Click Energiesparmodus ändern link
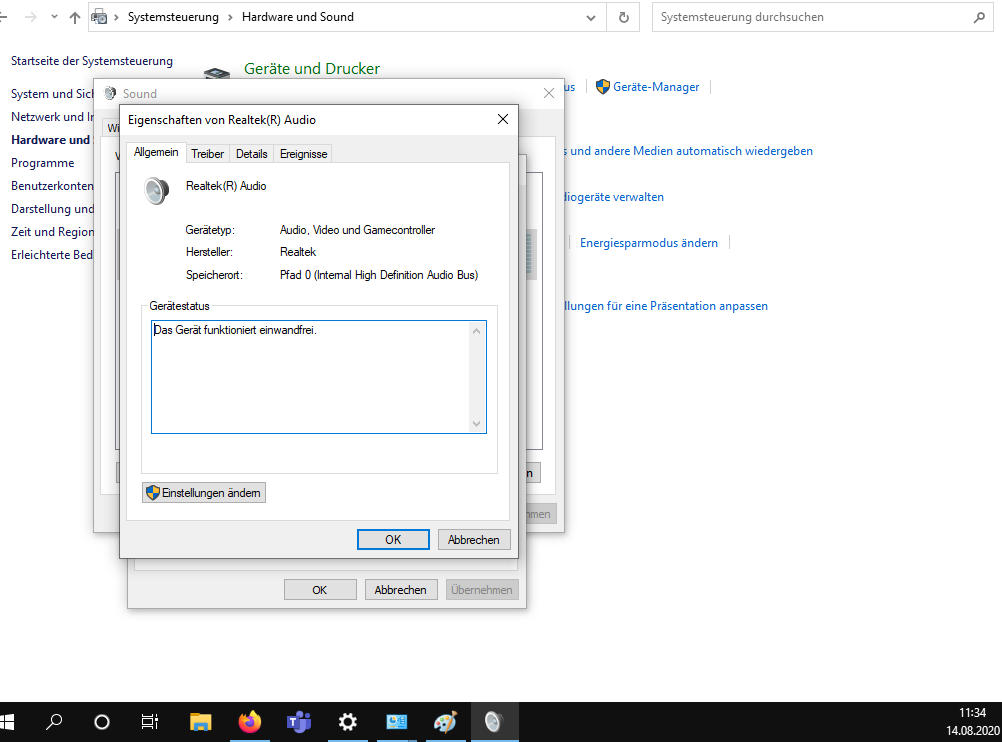This screenshot has height=742, width=1002. (x=649, y=243)
